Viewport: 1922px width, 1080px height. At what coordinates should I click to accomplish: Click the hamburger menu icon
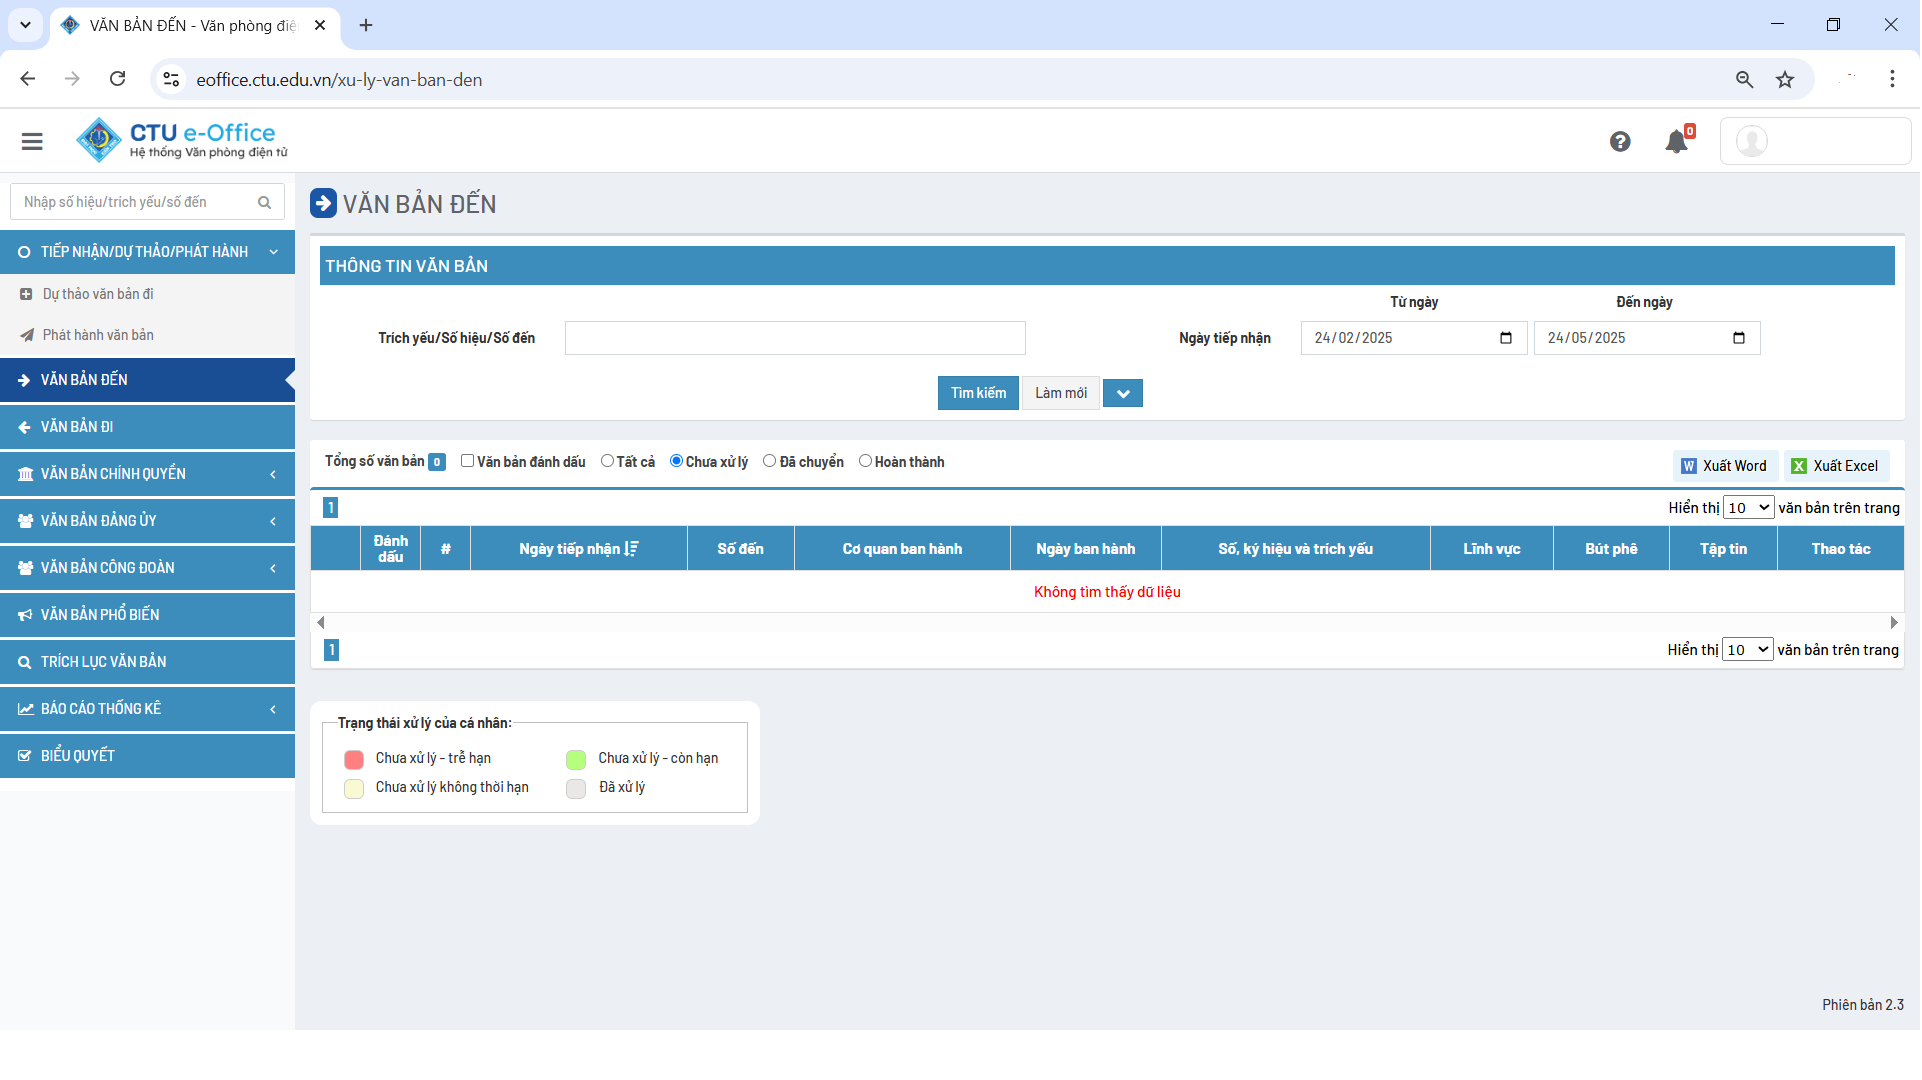coord(32,142)
